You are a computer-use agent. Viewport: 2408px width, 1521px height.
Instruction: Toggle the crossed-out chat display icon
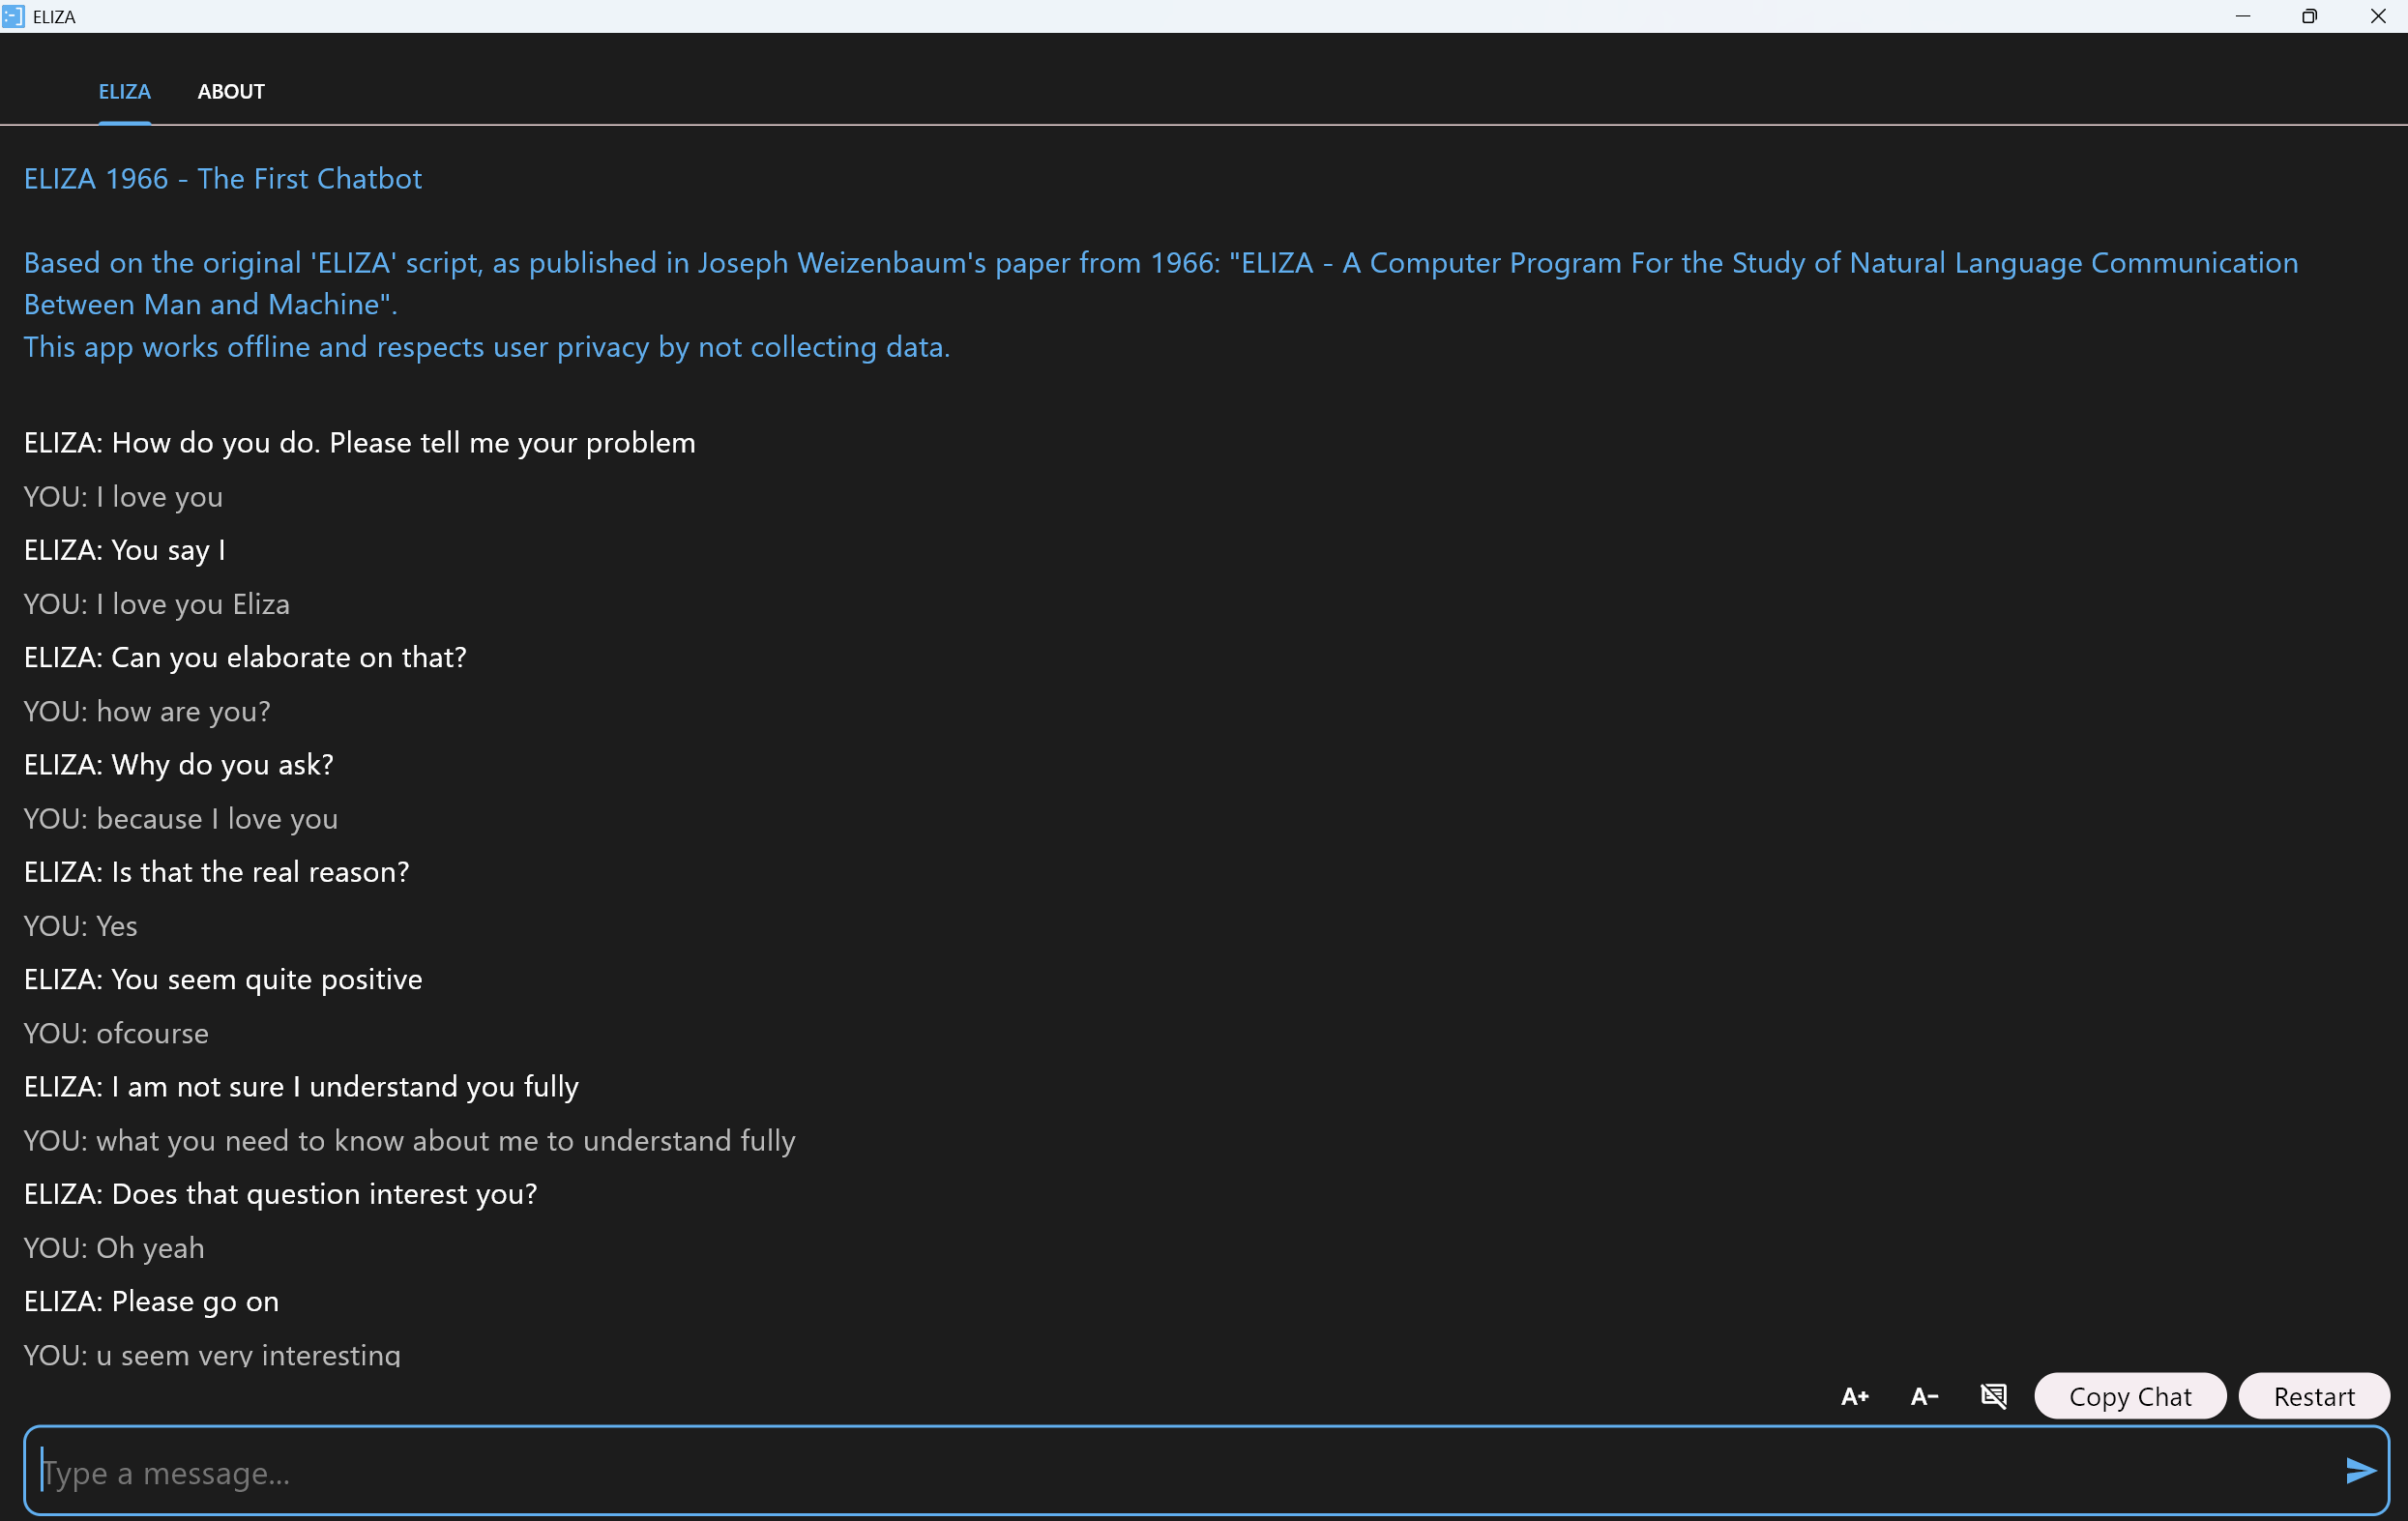(1993, 1396)
